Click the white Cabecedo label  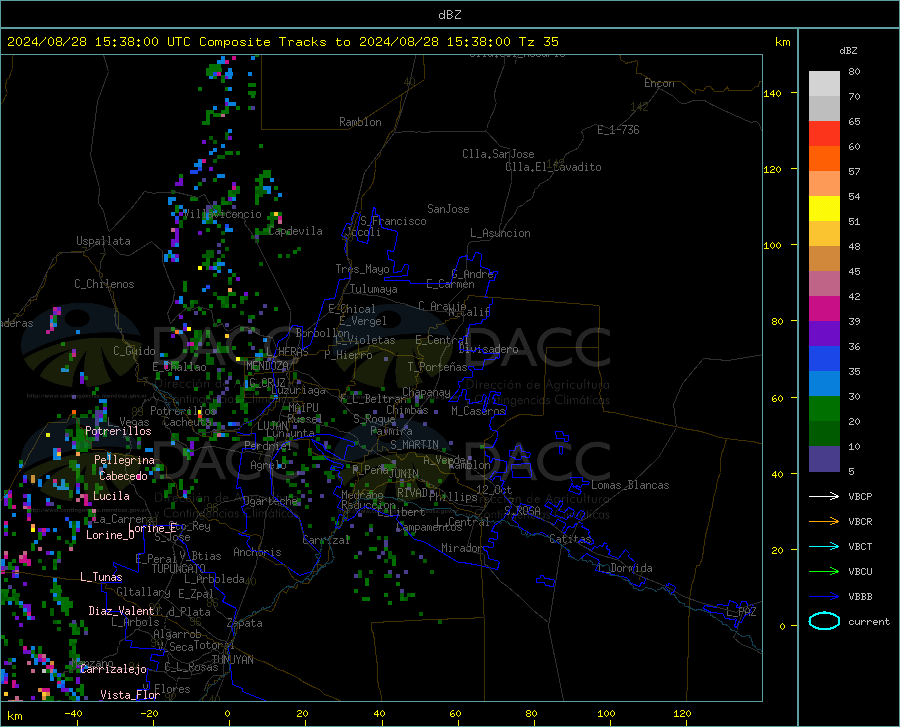click(123, 476)
